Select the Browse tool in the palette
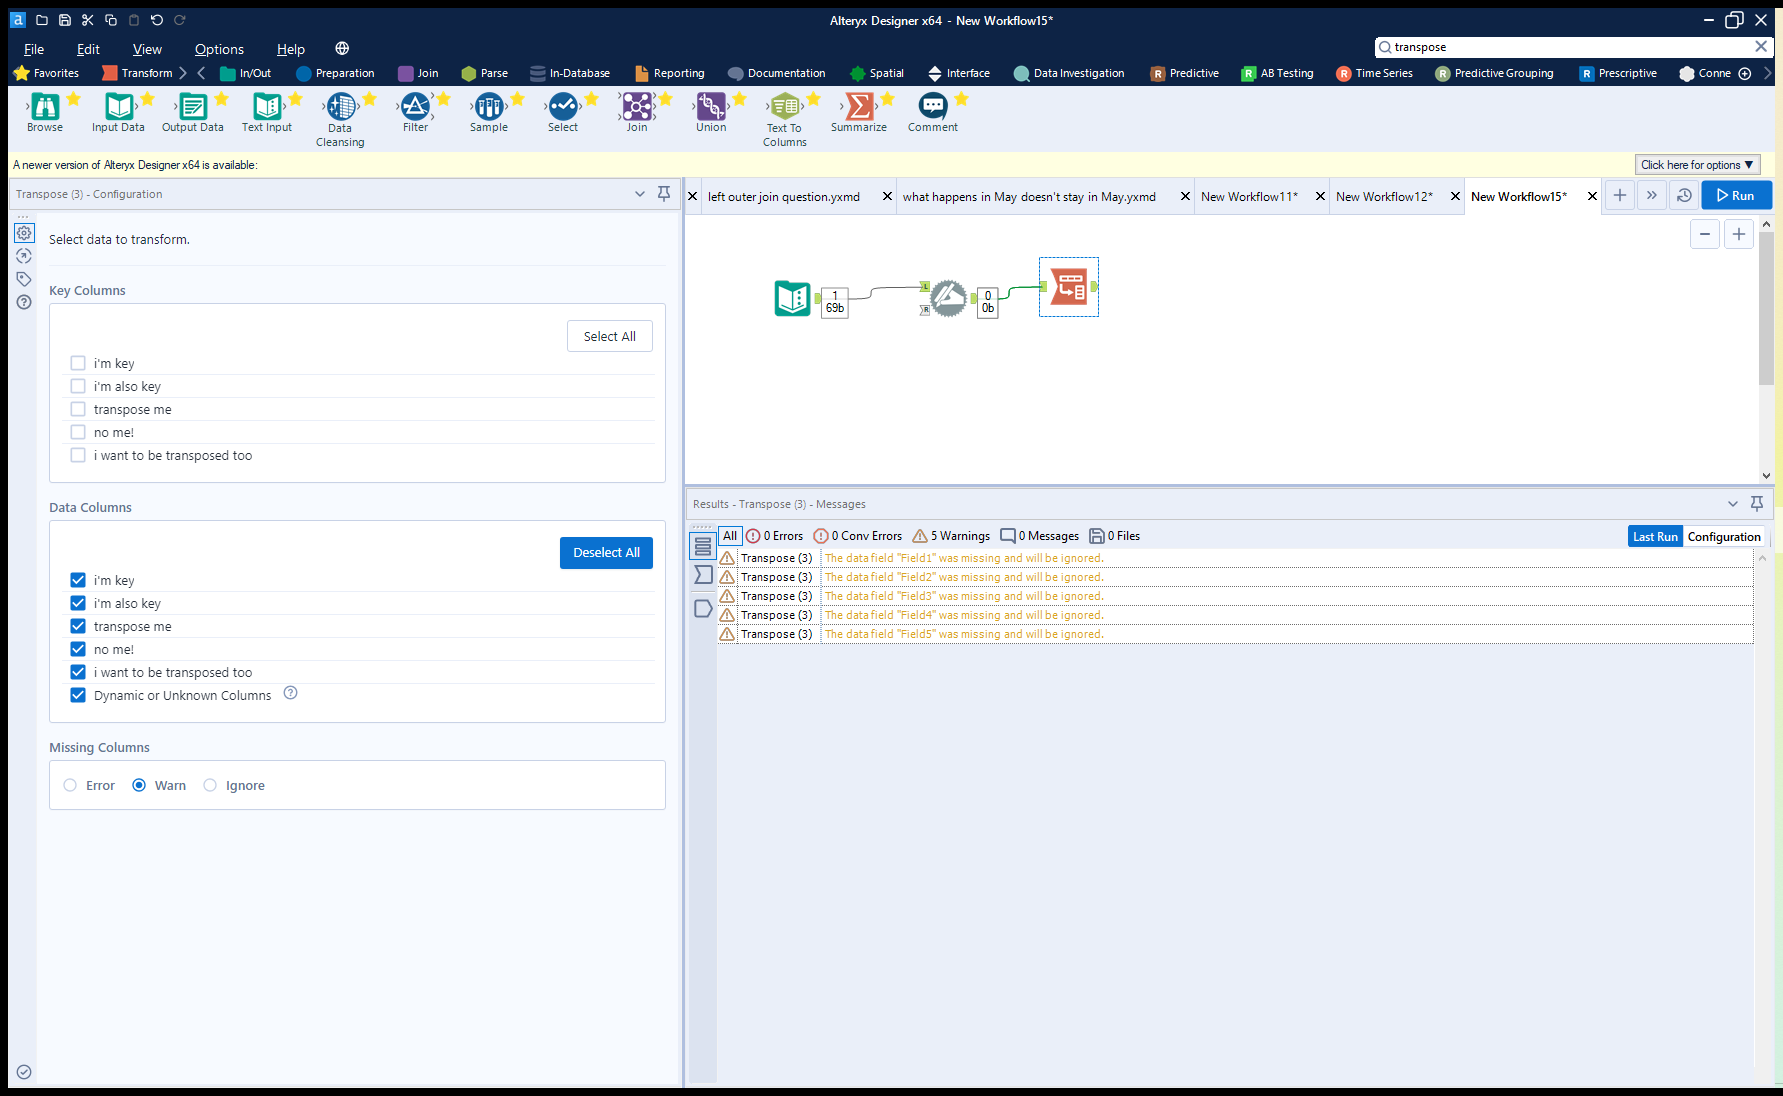This screenshot has height=1096, width=1783. (44, 112)
